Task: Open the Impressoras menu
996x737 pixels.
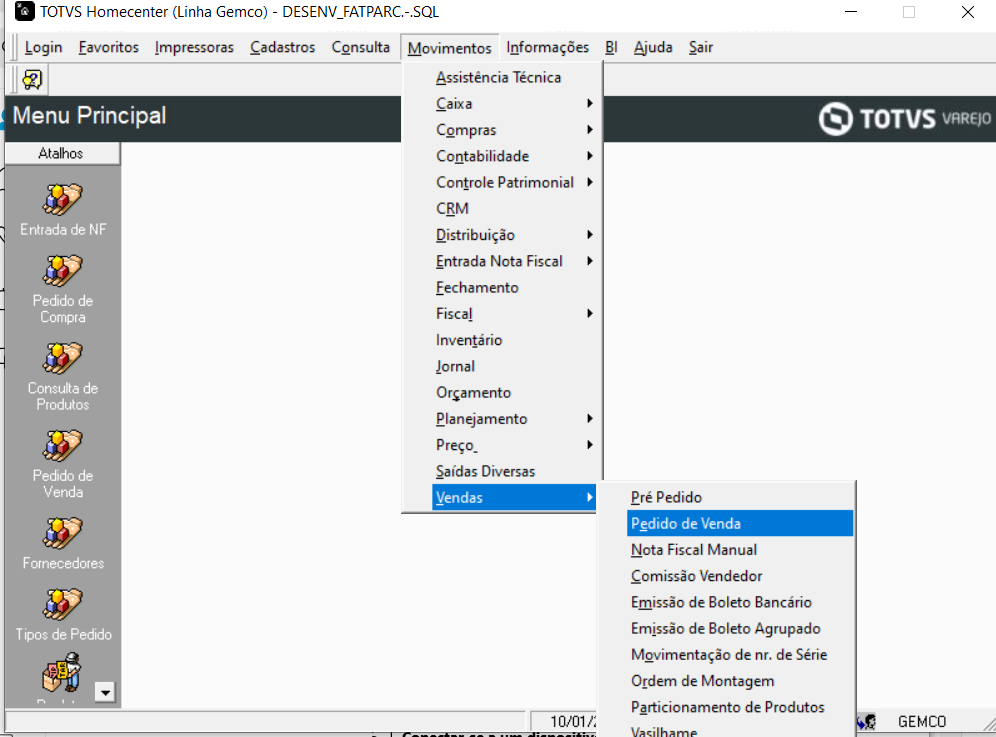Action: pyautogui.click(x=194, y=47)
